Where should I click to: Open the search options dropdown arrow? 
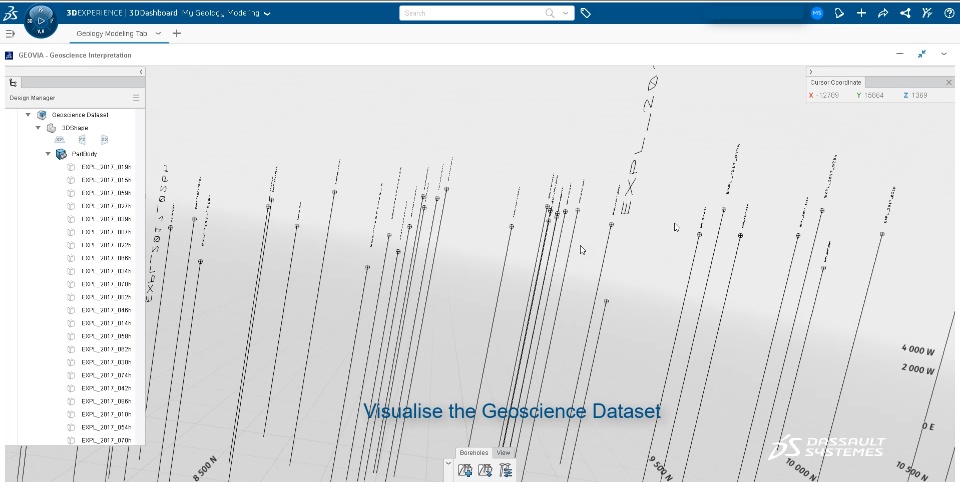565,13
